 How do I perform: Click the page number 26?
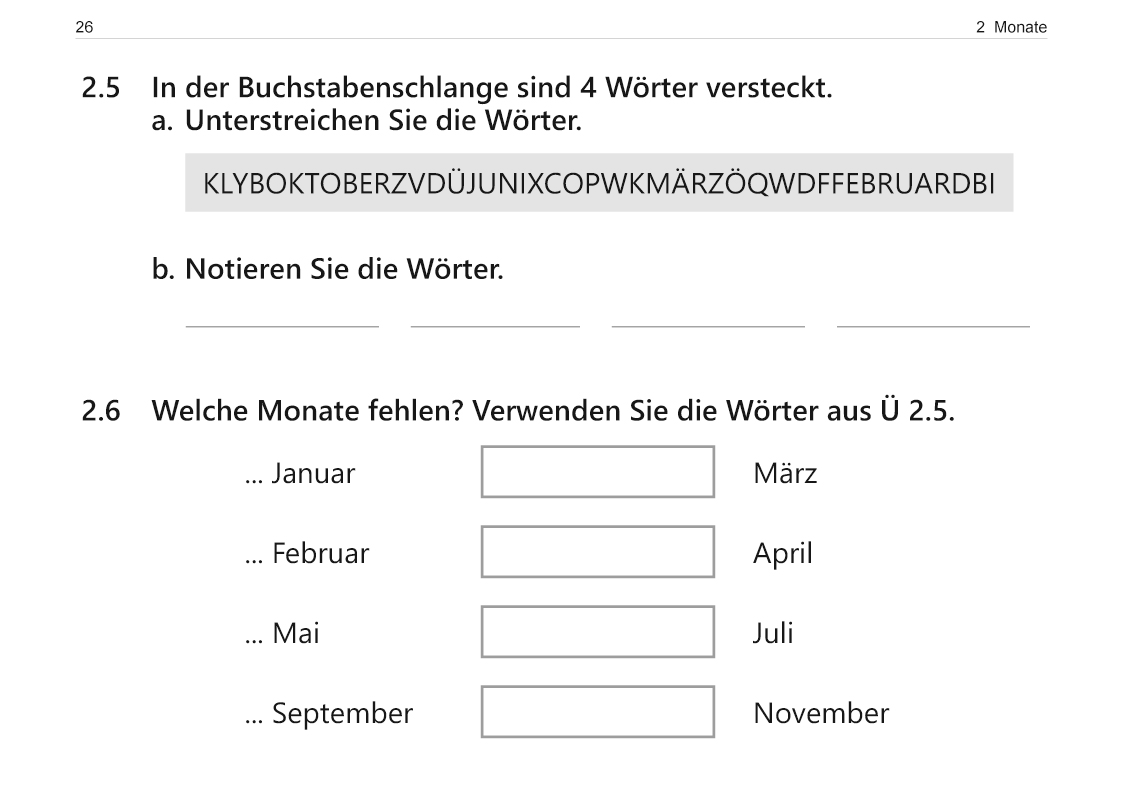(x=84, y=28)
